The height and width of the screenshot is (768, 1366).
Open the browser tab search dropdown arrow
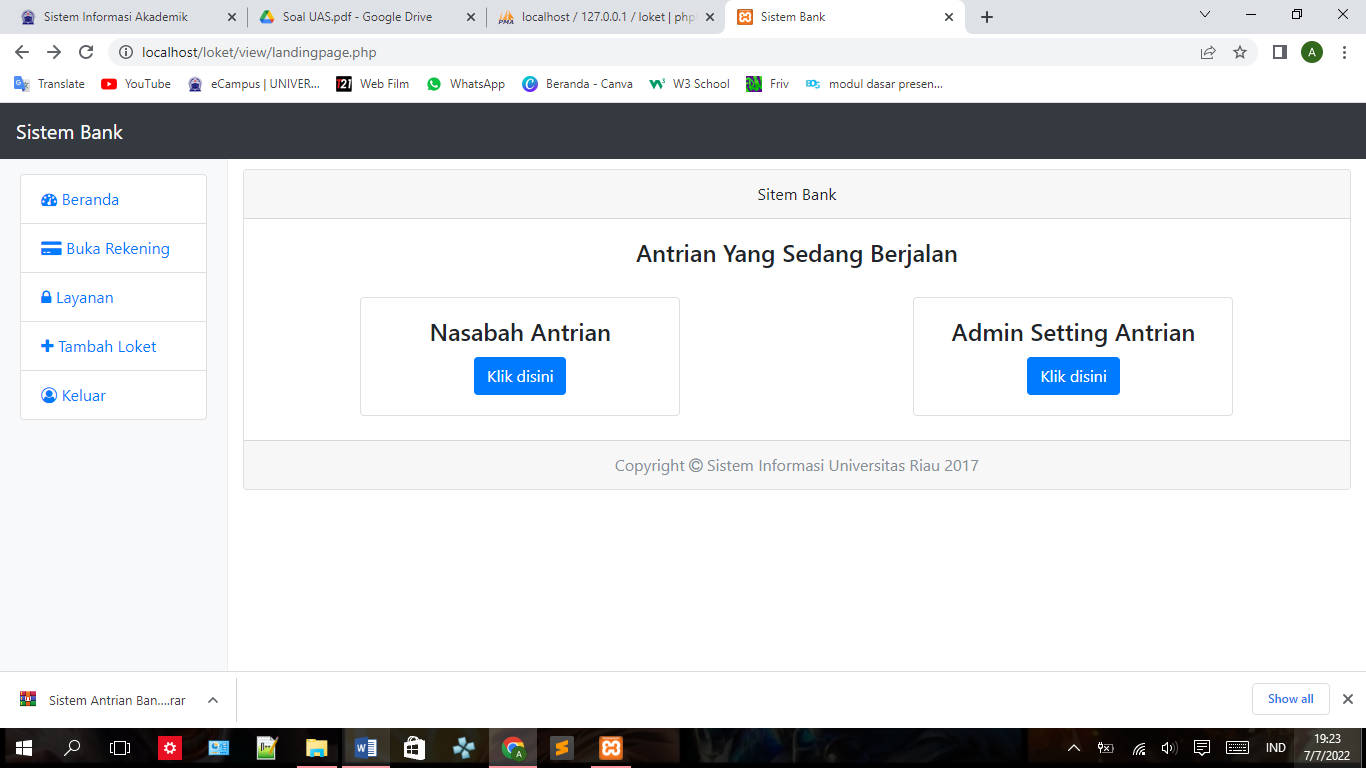1204,15
